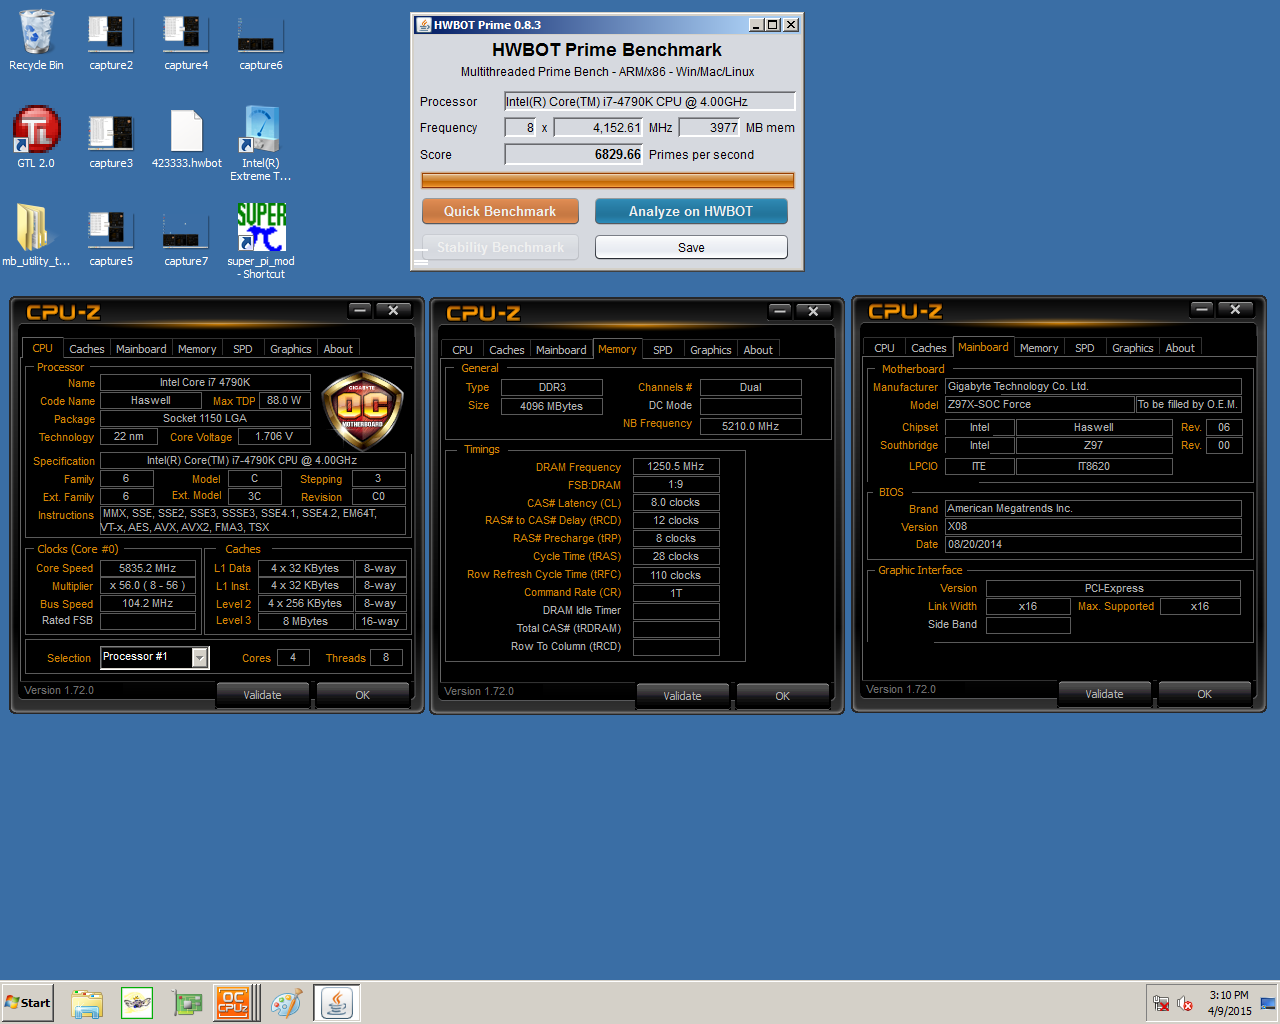Image resolution: width=1280 pixels, height=1024 pixels.
Task: Open About tab in right CPU-Z window
Action: click(x=1180, y=348)
